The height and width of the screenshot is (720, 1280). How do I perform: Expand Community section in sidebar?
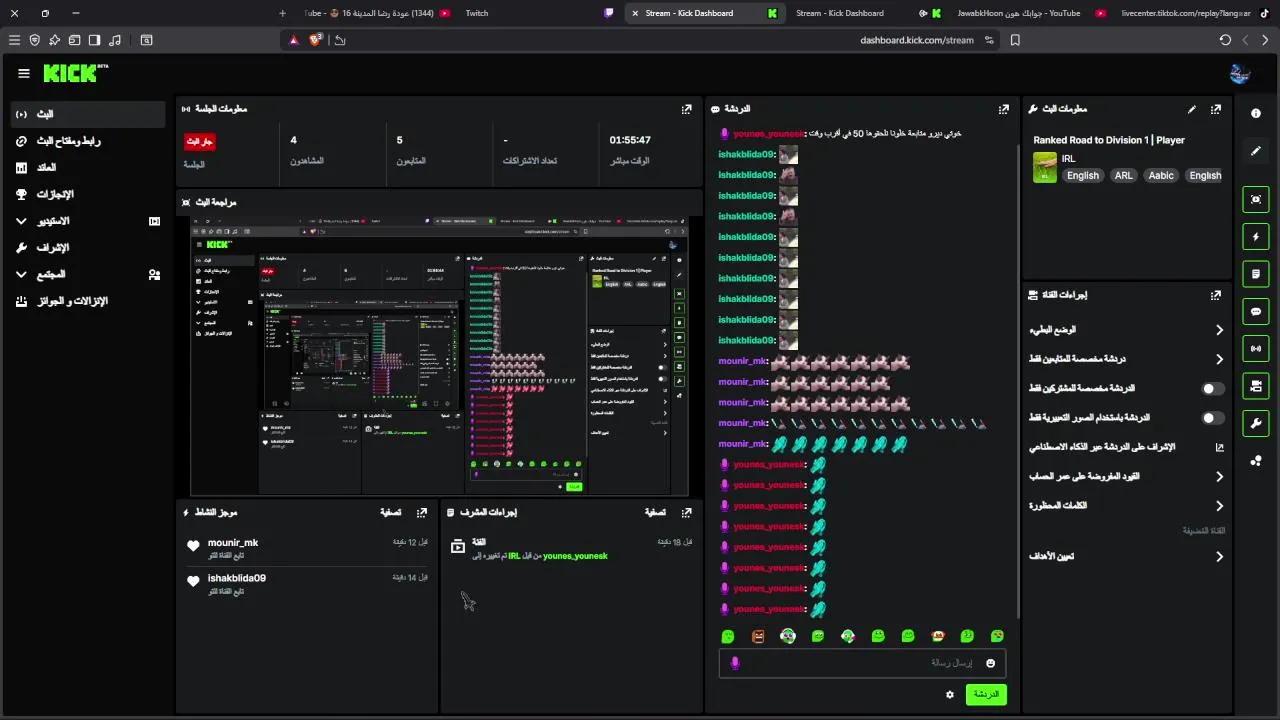(x=88, y=274)
